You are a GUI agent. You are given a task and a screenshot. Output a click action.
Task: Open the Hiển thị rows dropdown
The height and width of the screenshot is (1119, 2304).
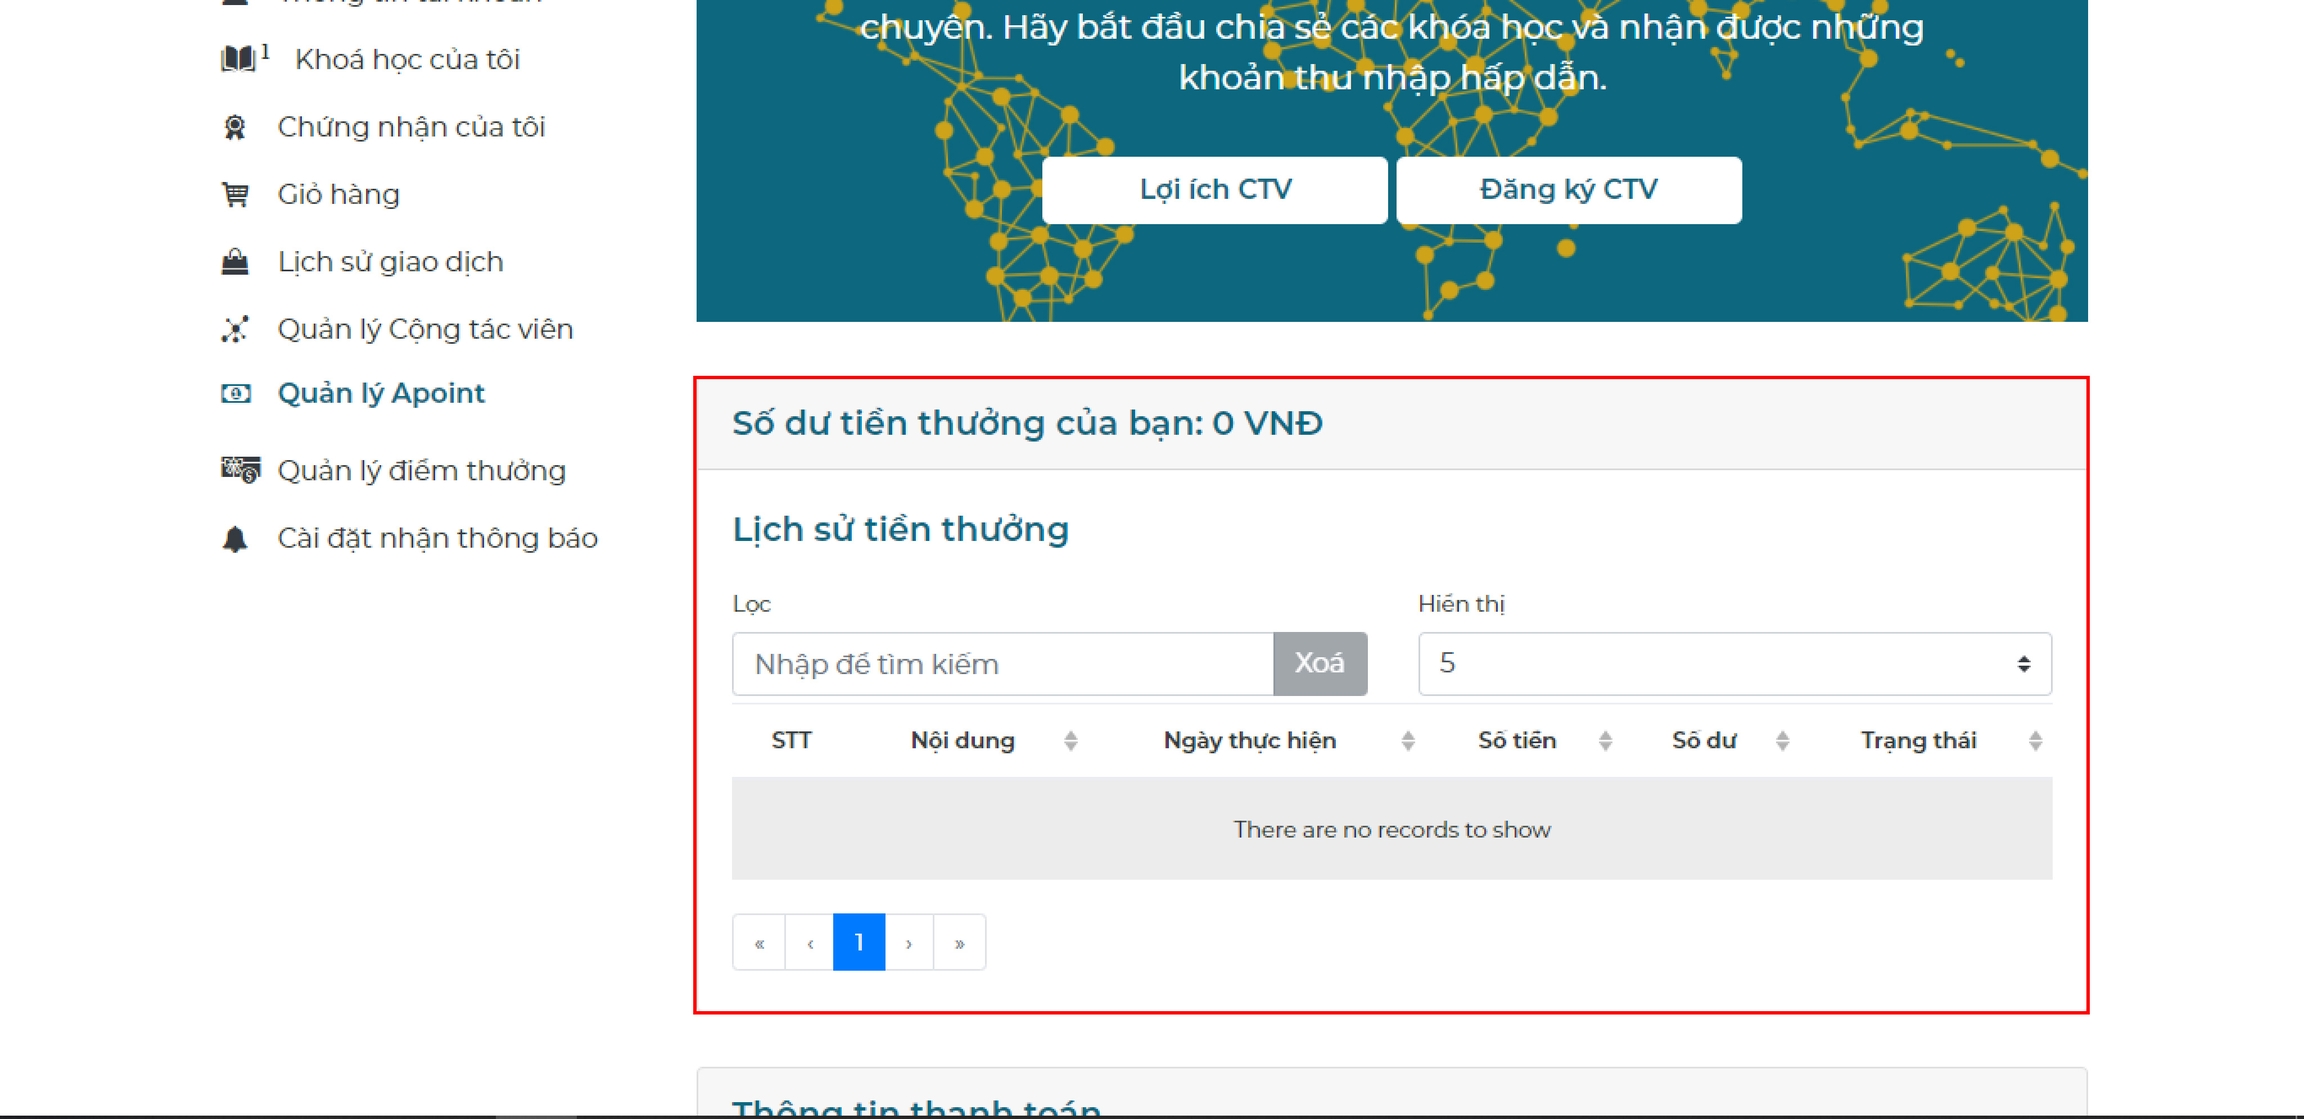[1734, 664]
